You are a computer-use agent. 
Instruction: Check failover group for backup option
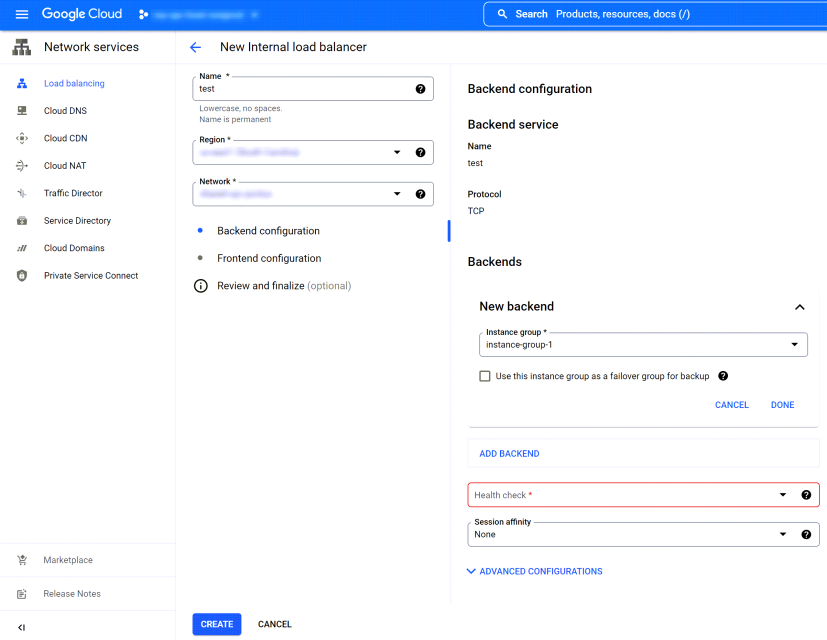tap(485, 376)
